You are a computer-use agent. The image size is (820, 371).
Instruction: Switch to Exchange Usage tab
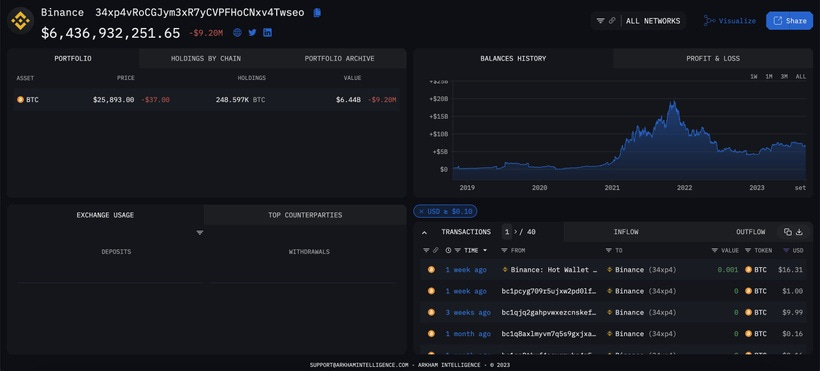(x=105, y=215)
